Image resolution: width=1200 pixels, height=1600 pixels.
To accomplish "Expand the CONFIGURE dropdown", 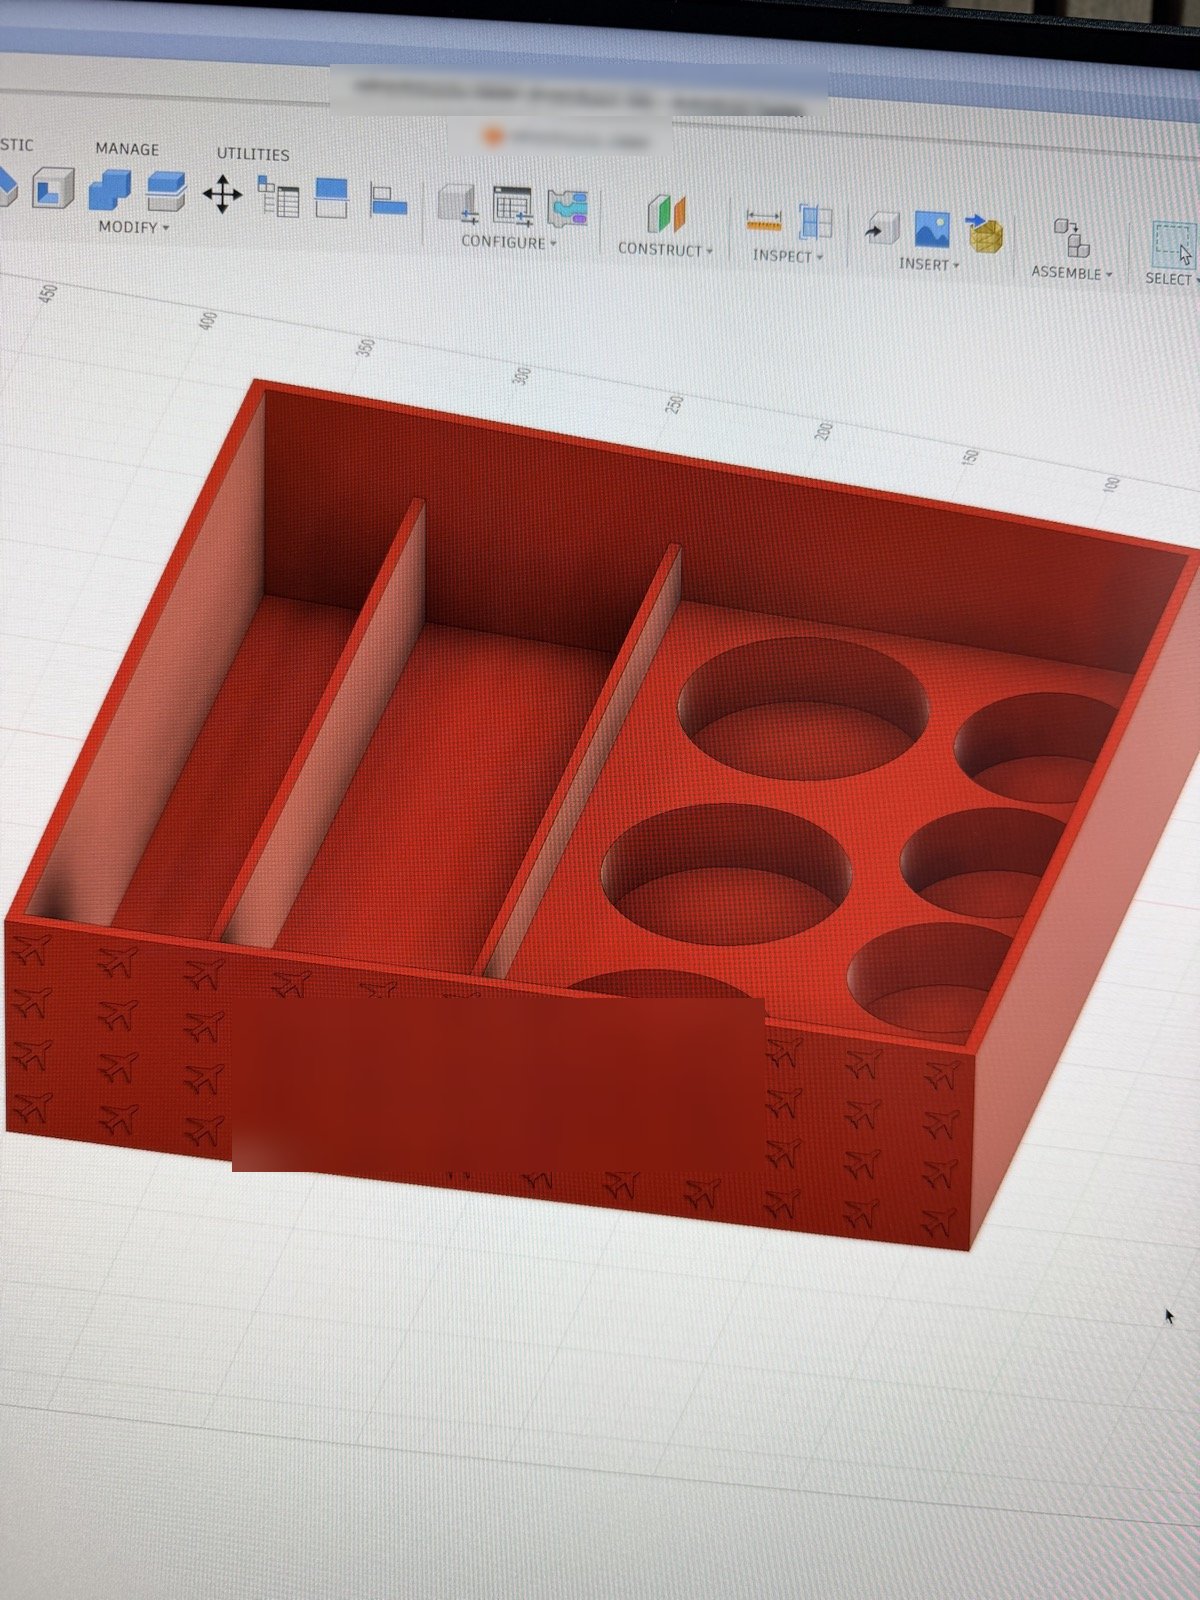I will (509, 242).
